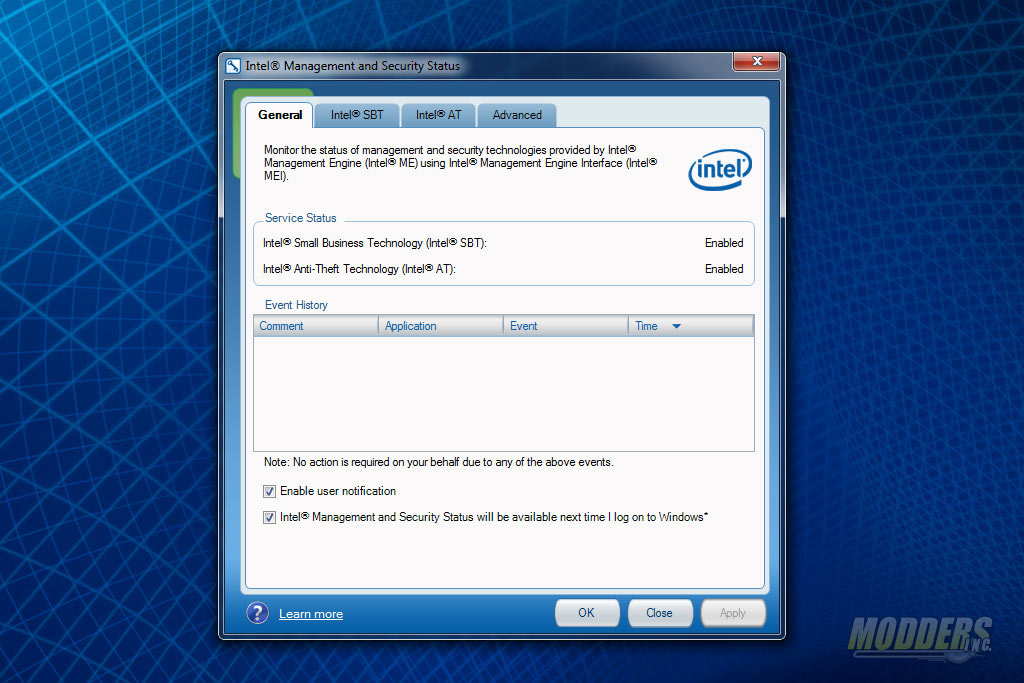Image resolution: width=1024 pixels, height=683 pixels.
Task: Click the title bar application icon
Action: pos(233,66)
